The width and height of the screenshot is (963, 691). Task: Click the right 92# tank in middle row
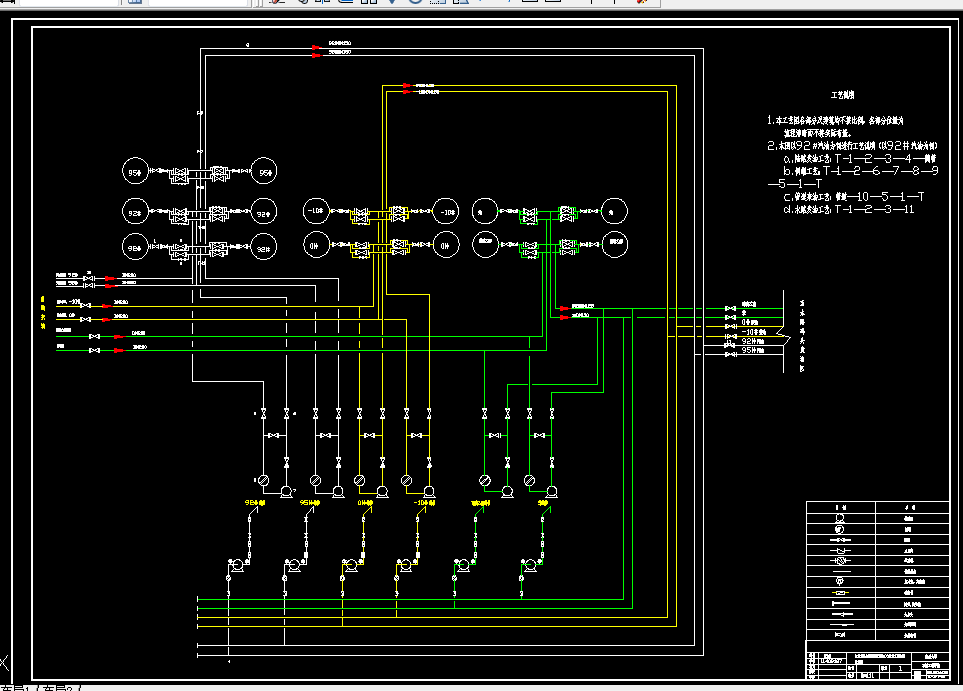(264, 213)
